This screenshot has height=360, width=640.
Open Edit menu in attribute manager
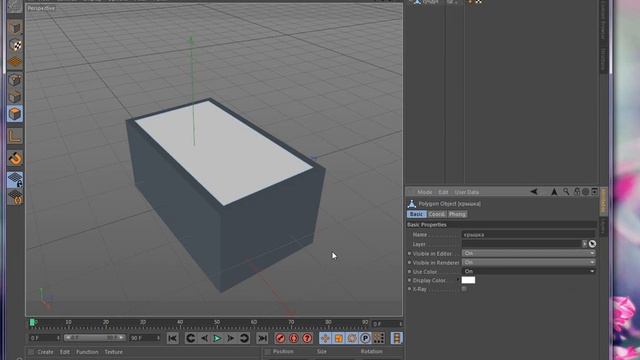pos(443,192)
